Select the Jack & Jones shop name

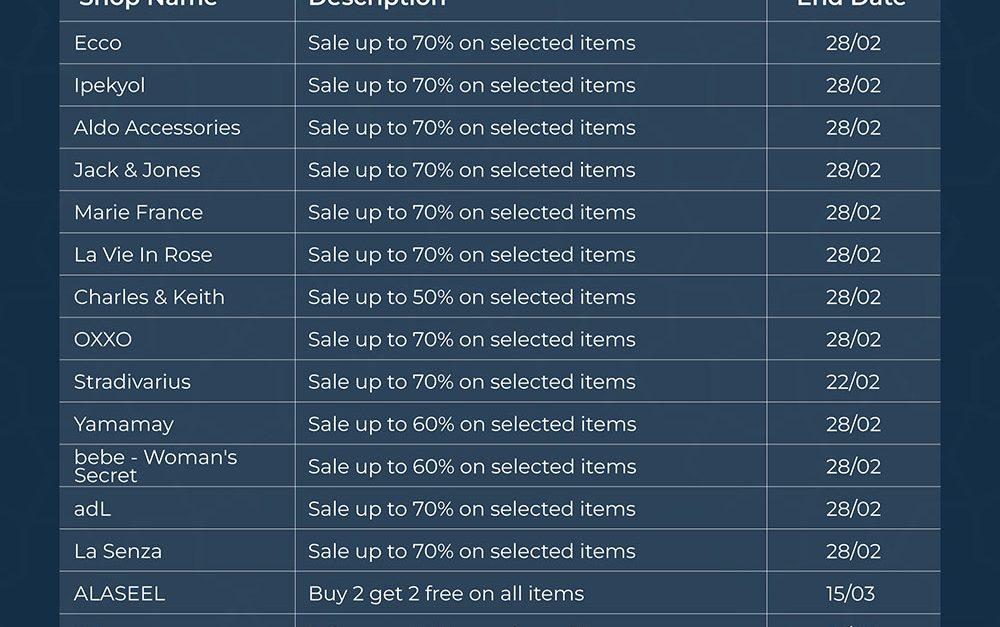[x=137, y=170]
